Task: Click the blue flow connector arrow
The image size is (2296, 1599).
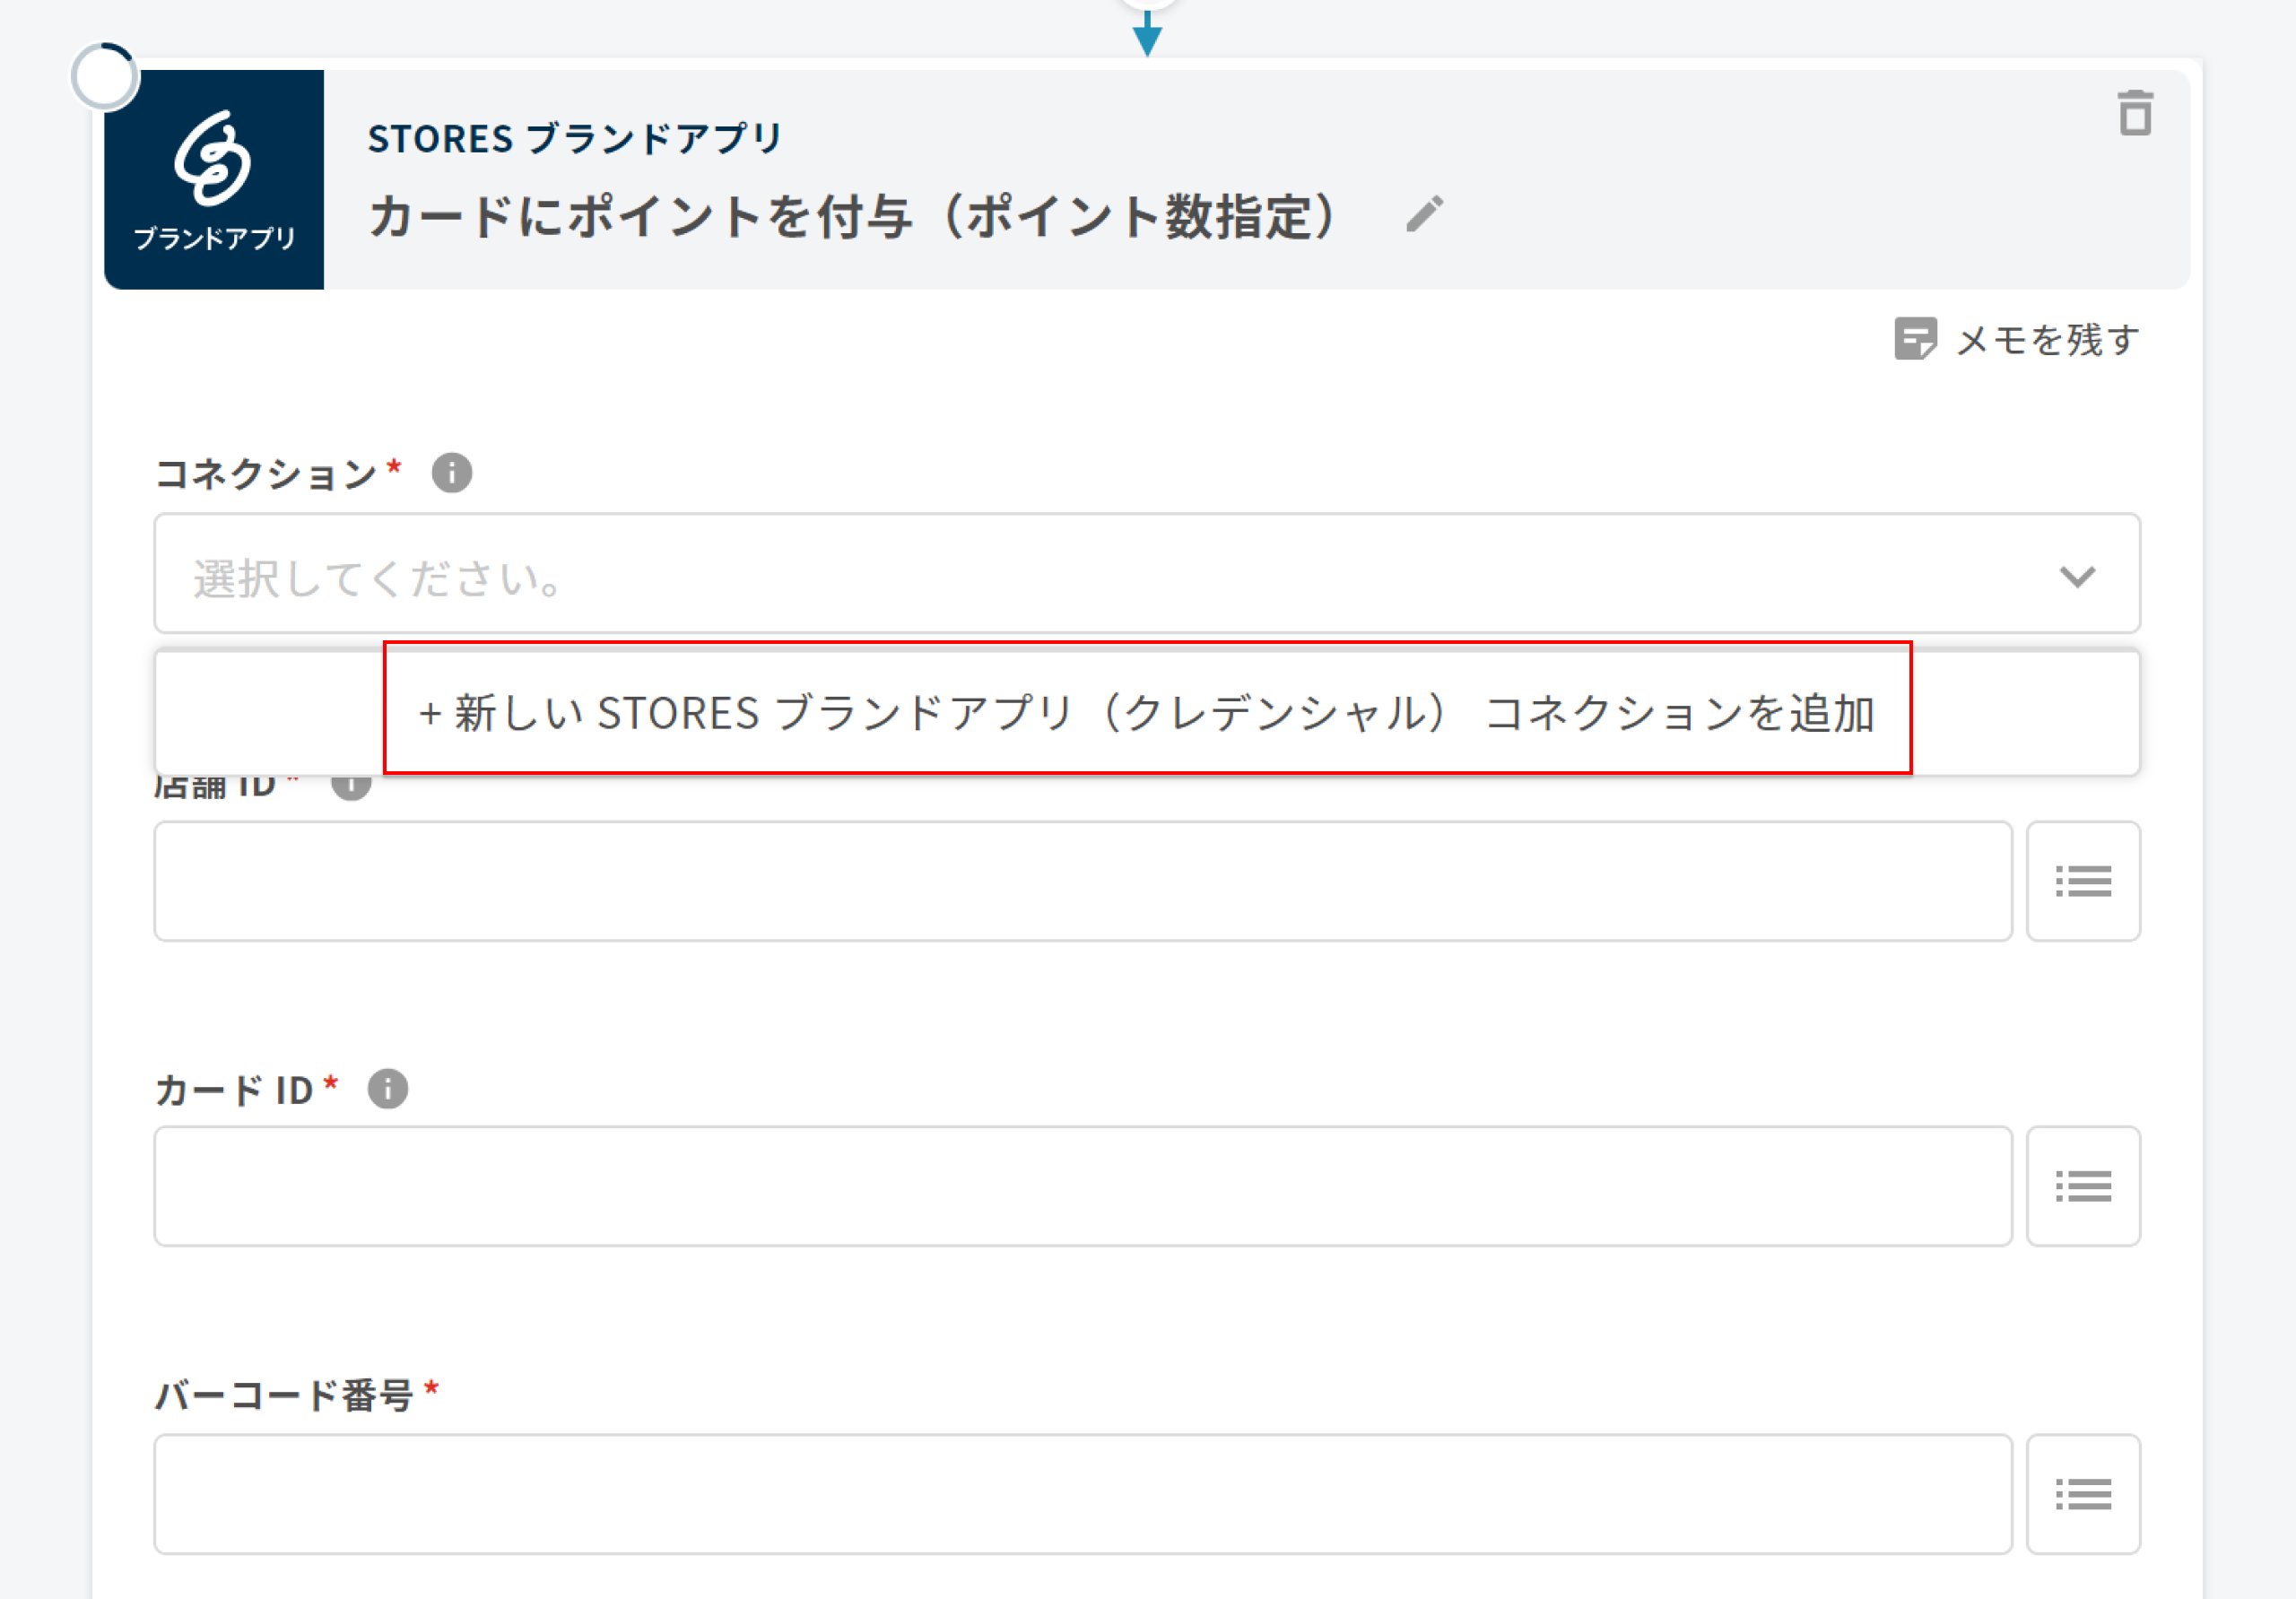Action: 1147,37
